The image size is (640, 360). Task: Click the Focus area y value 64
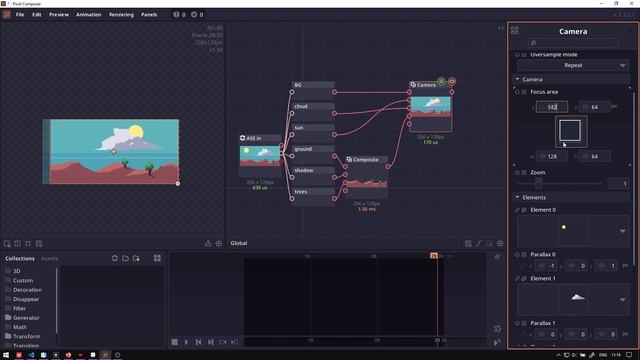pyautogui.click(x=595, y=107)
